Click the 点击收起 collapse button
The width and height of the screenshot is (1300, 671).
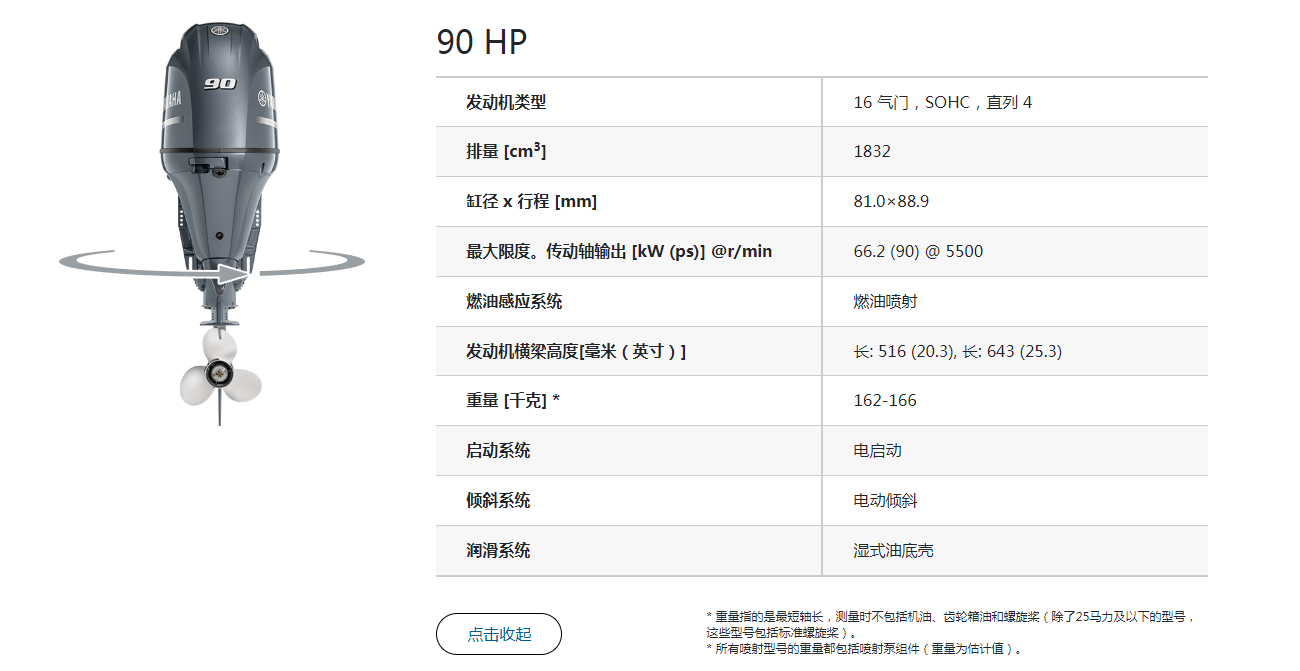[x=499, y=634]
